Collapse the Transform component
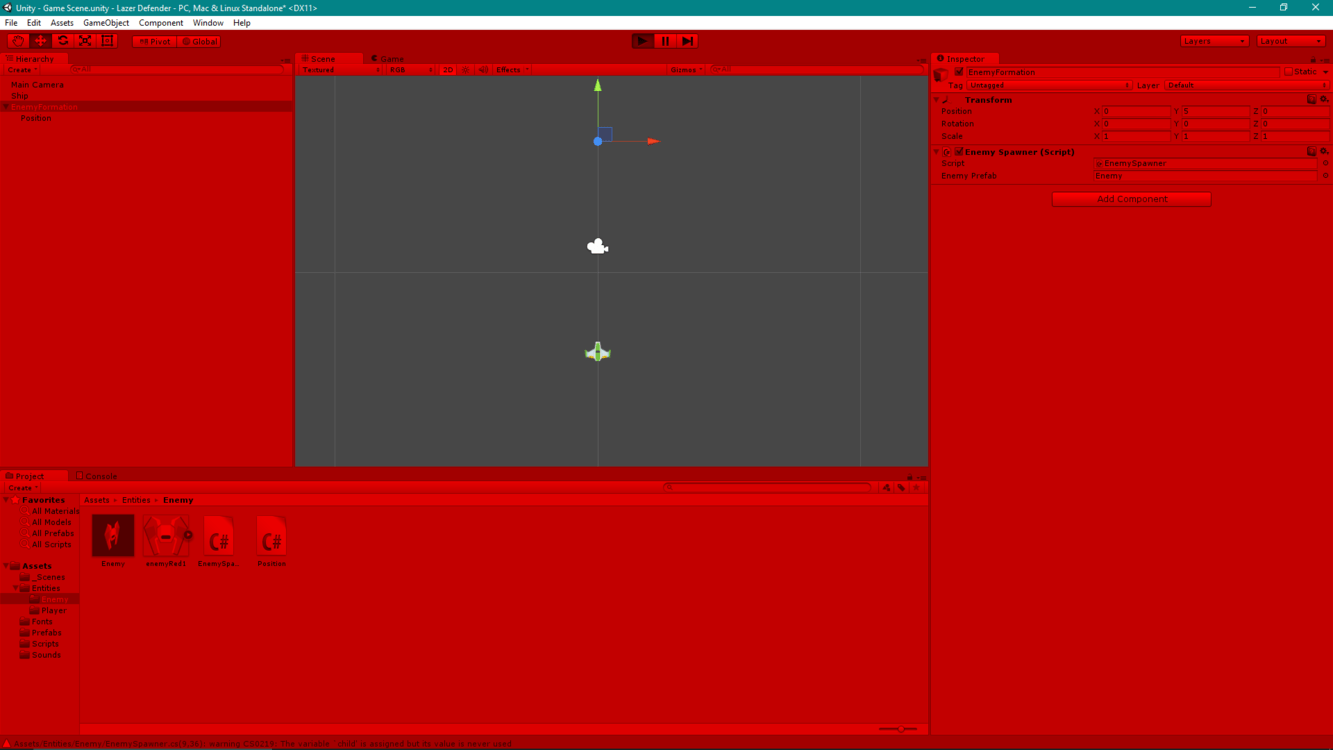 pyautogui.click(x=937, y=100)
